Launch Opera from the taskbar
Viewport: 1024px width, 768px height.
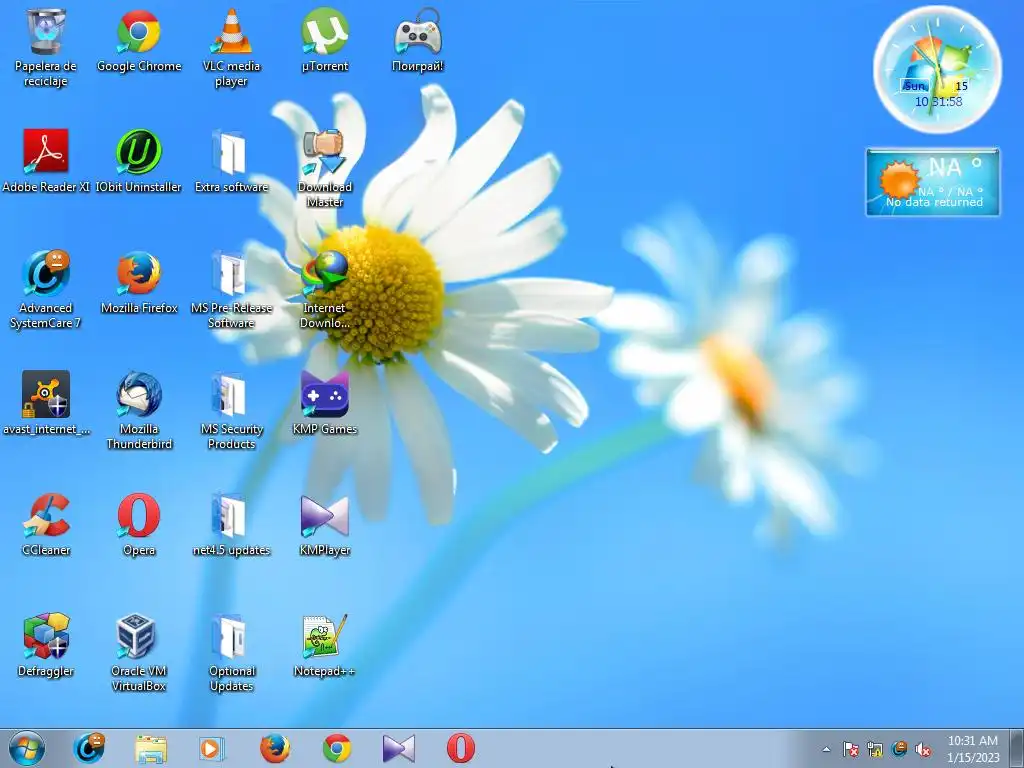tap(460, 748)
